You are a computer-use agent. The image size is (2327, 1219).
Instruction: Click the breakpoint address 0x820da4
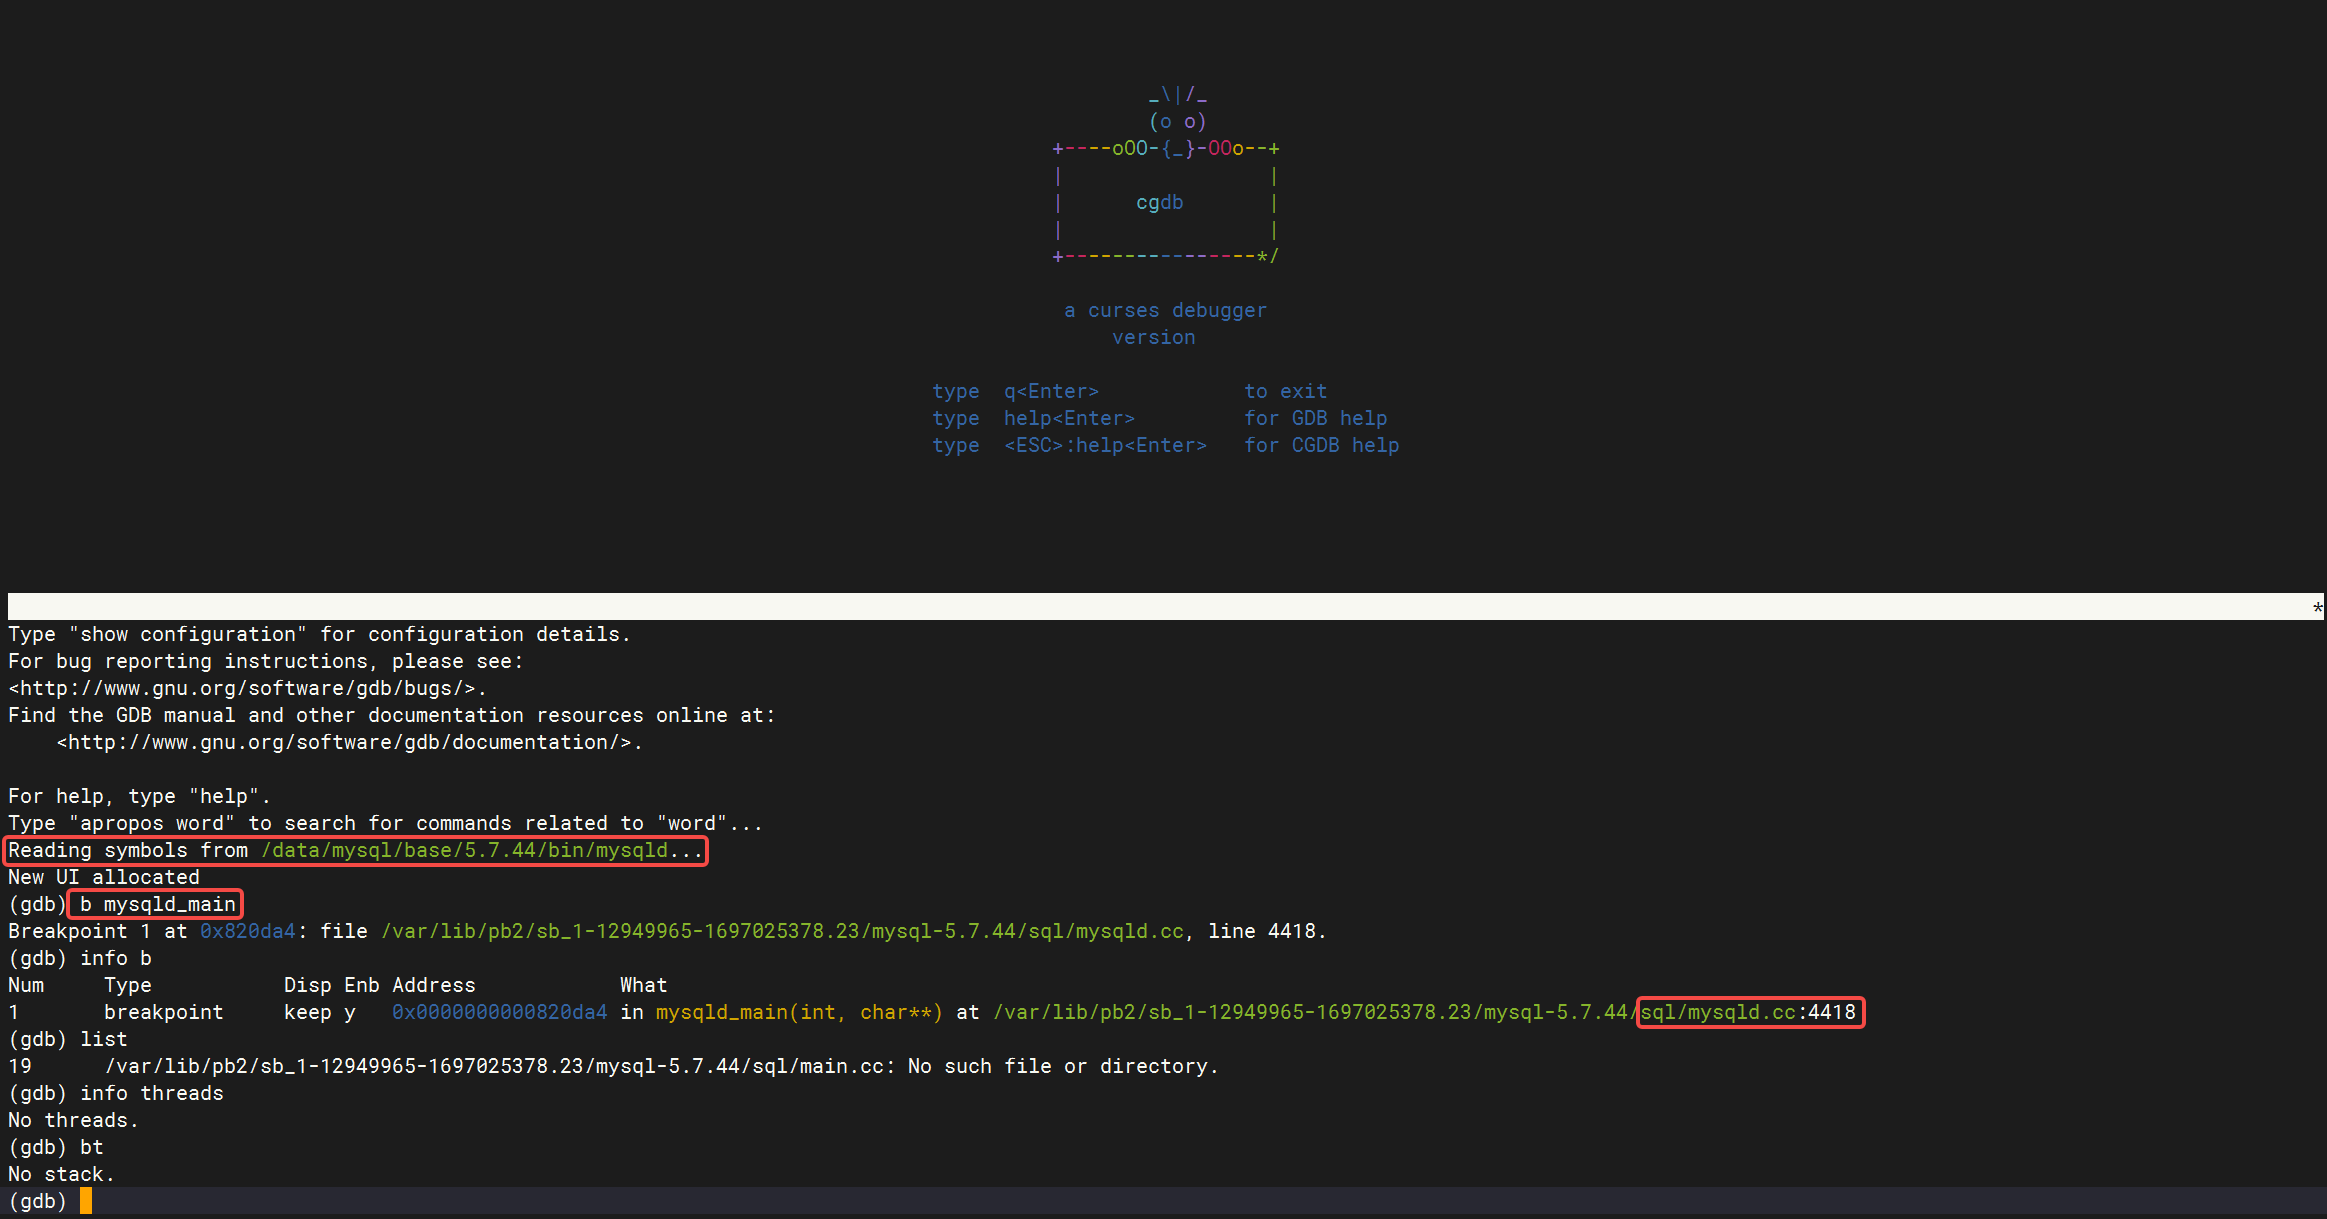(x=247, y=932)
